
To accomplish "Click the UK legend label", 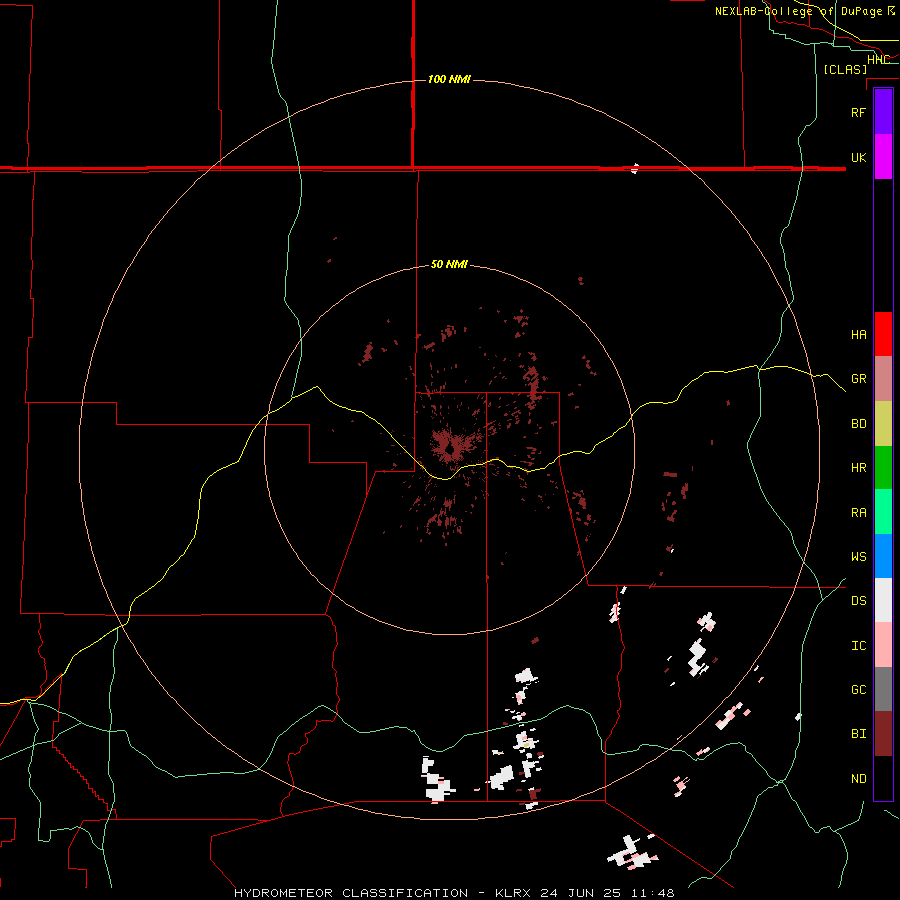I will pos(859,157).
